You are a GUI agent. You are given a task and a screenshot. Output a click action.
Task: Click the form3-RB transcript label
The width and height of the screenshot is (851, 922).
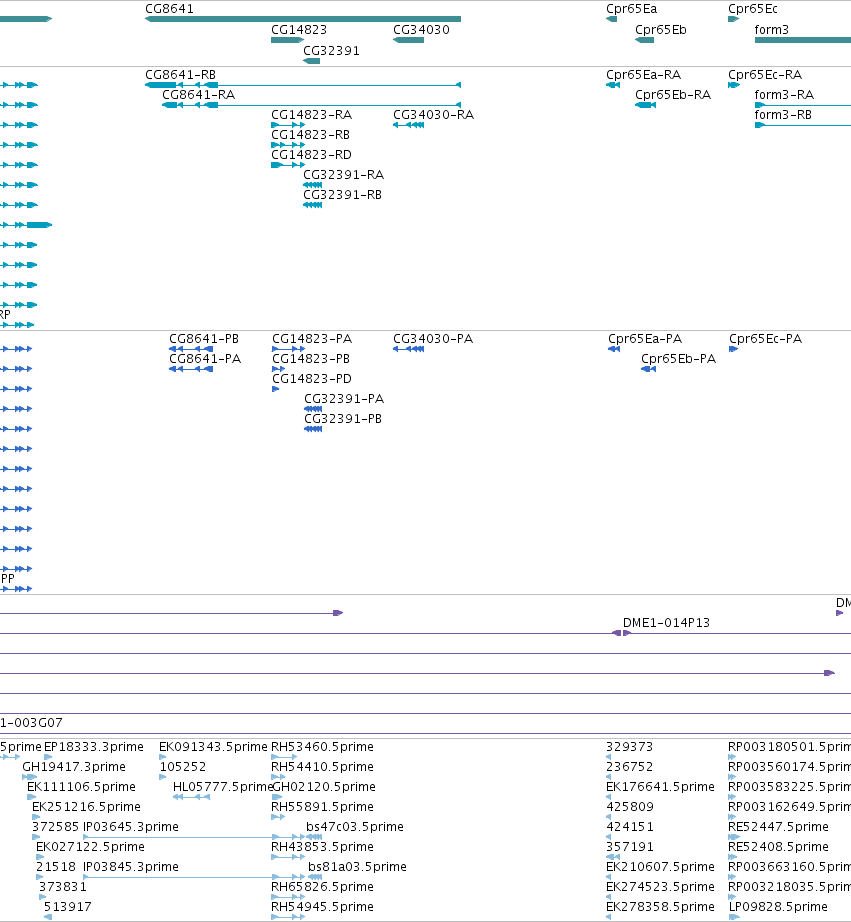pyautogui.click(x=783, y=115)
